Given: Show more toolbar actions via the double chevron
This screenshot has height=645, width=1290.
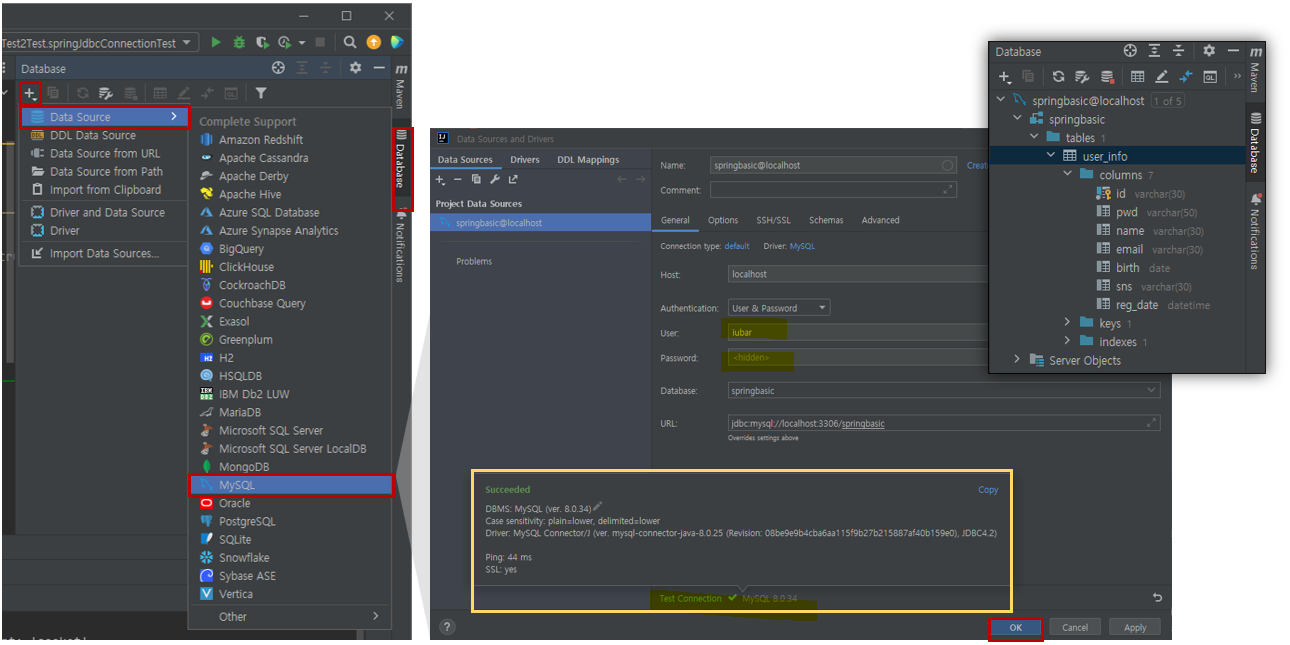Looking at the screenshot, I should pos(1237,76).
